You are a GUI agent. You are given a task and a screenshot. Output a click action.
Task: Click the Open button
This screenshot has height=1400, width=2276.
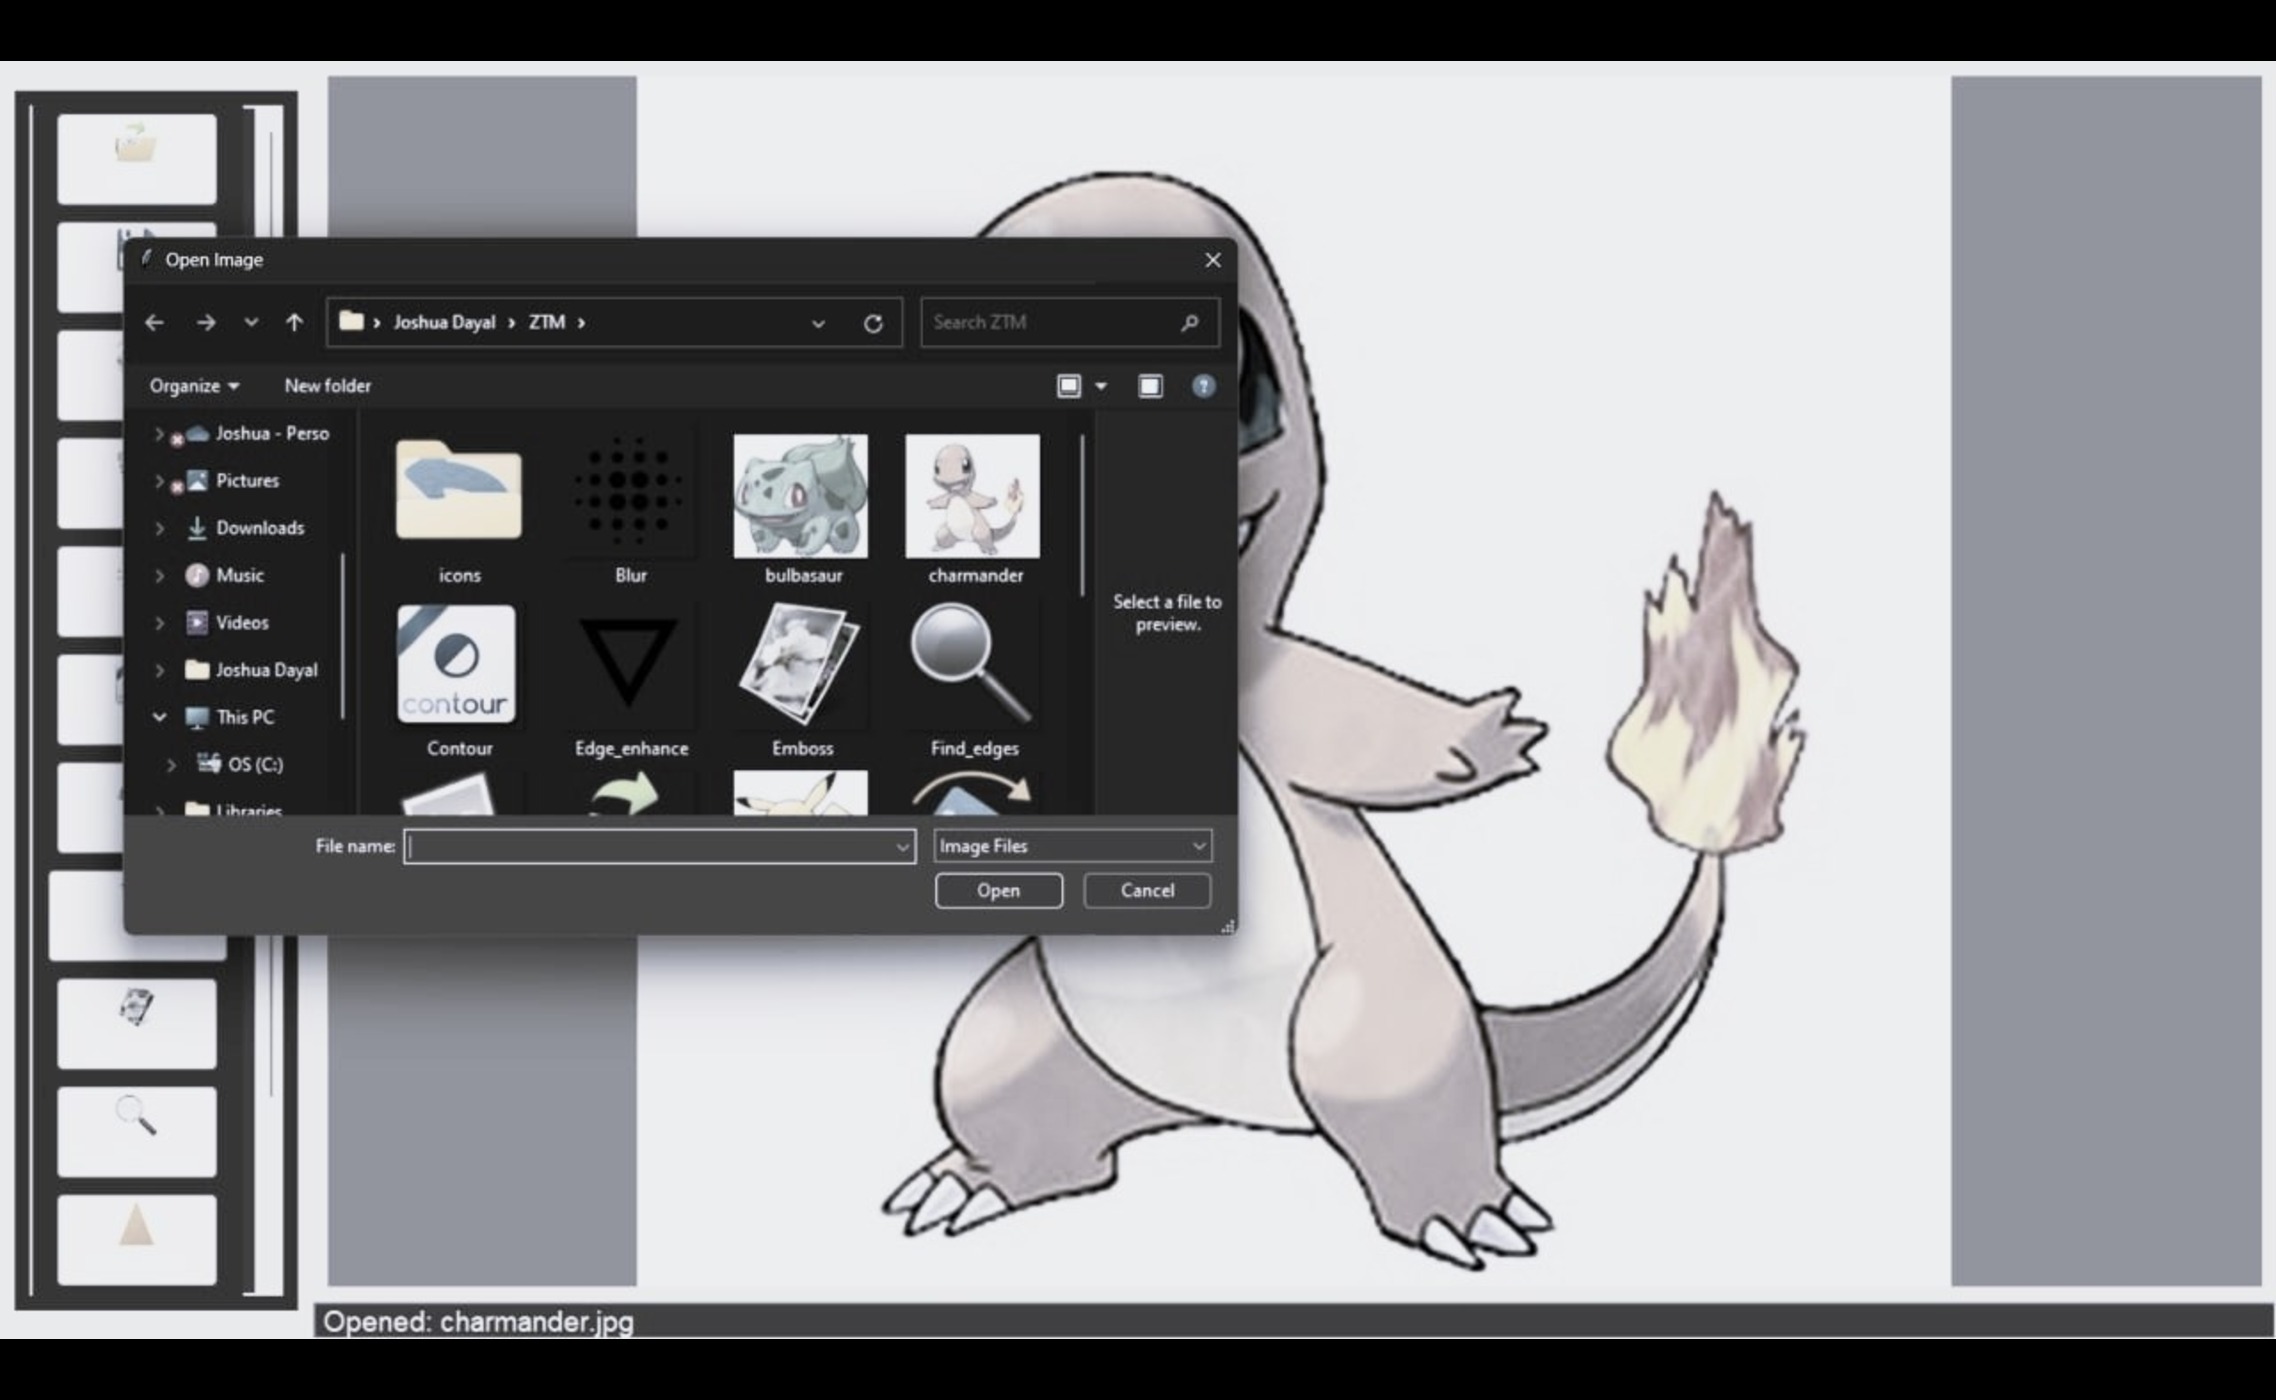click(999, 890)
